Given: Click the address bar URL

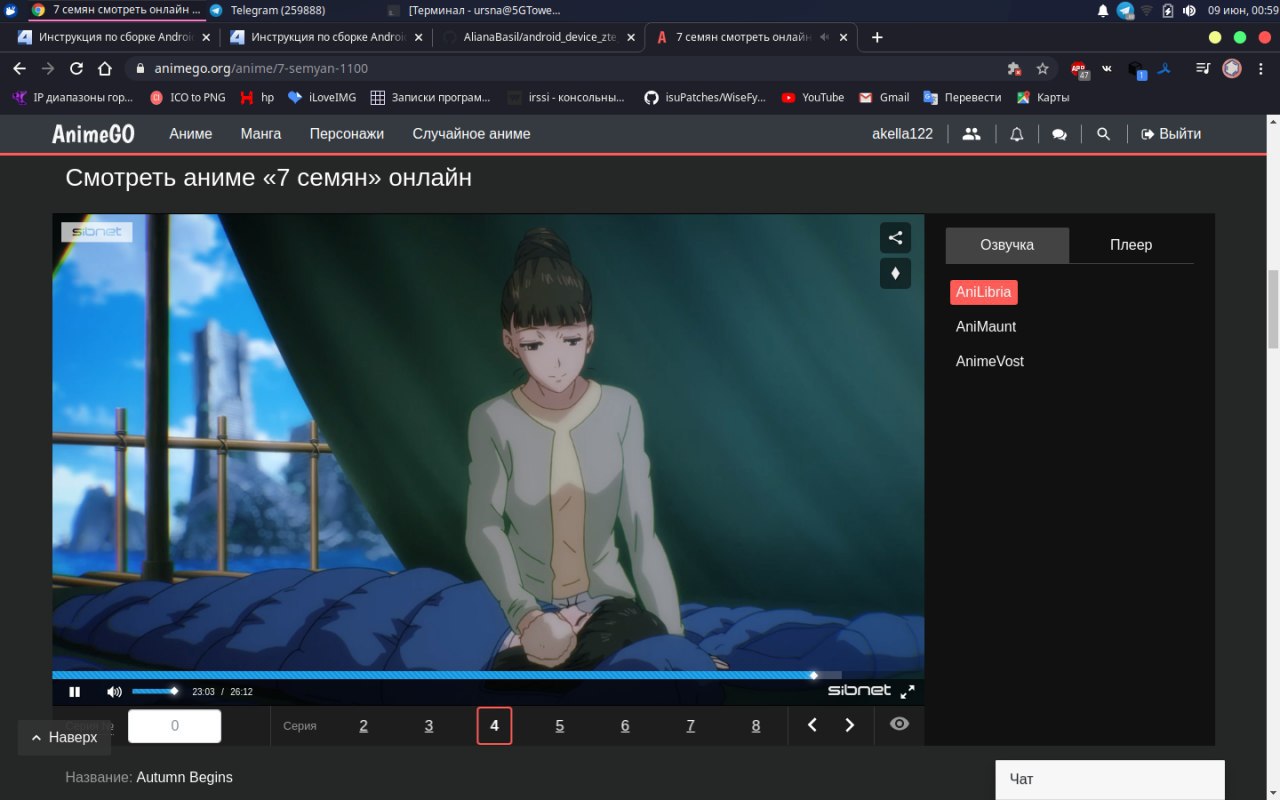Looking at the screenshot, I should 261,69.
